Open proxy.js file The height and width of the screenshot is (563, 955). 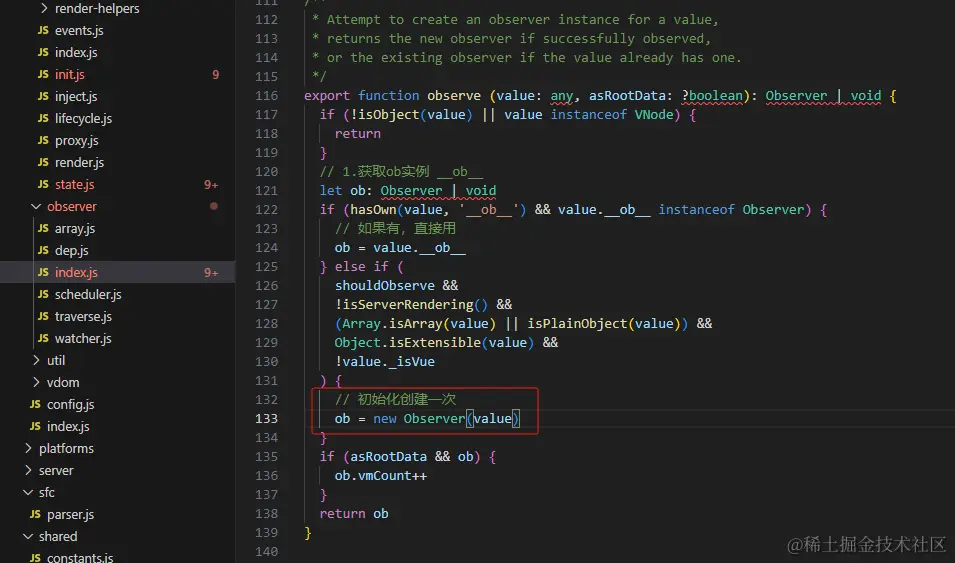click(x=77, y=140)
